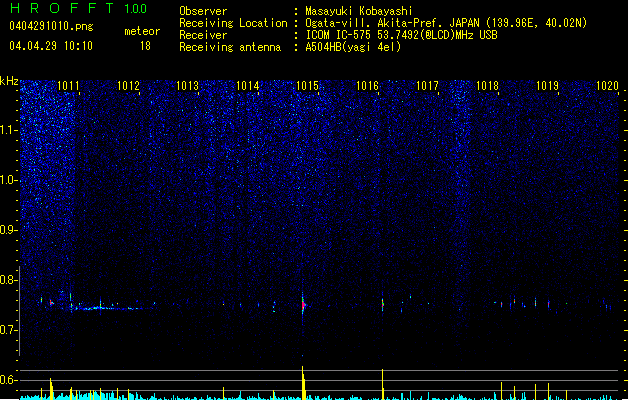Click the meteor label

coord(142,31)
